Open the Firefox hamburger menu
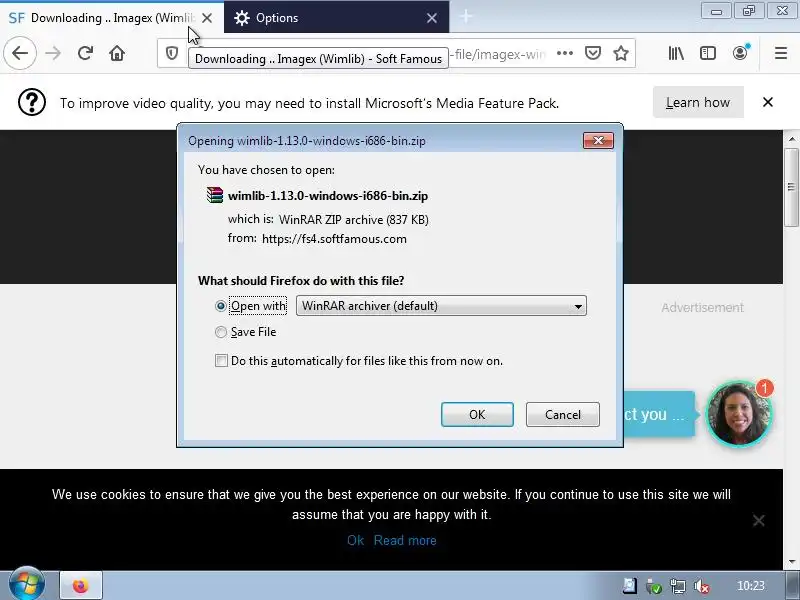The image size is (800, 600). (781, 53)
